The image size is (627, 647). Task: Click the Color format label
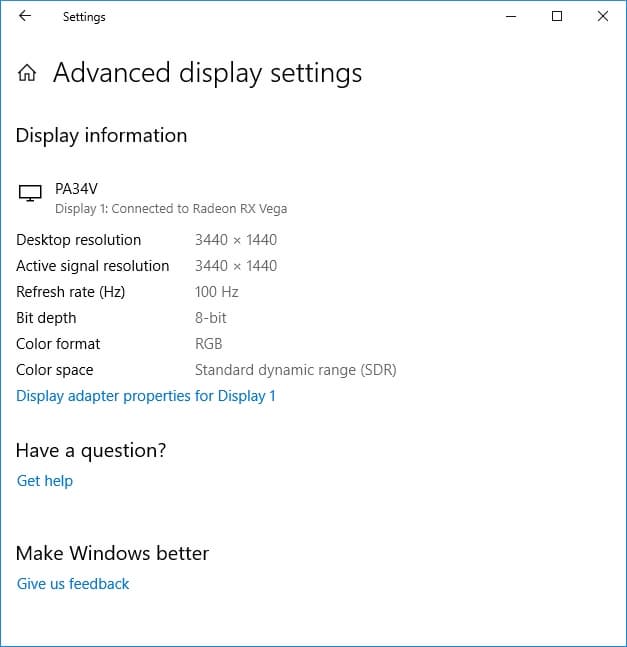58,344
